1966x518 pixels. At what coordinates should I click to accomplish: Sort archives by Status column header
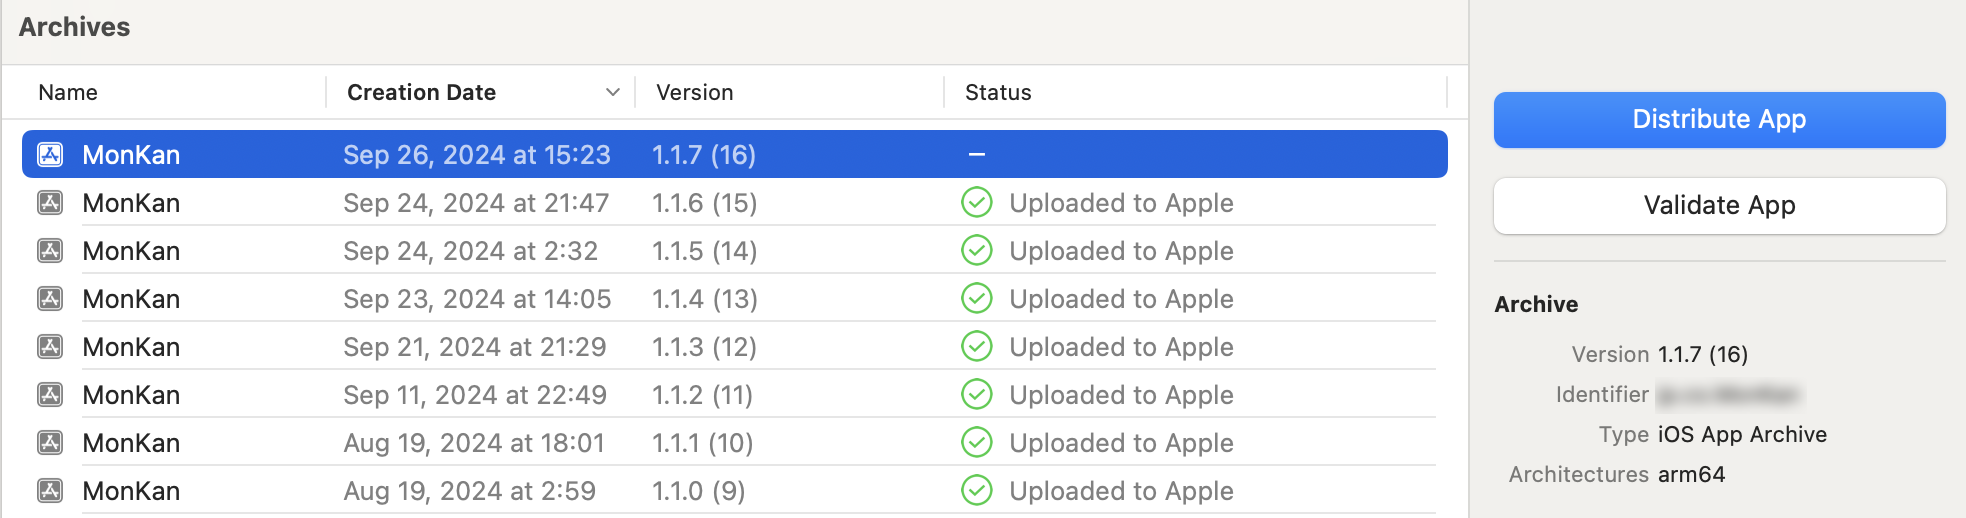coord(997,92)
